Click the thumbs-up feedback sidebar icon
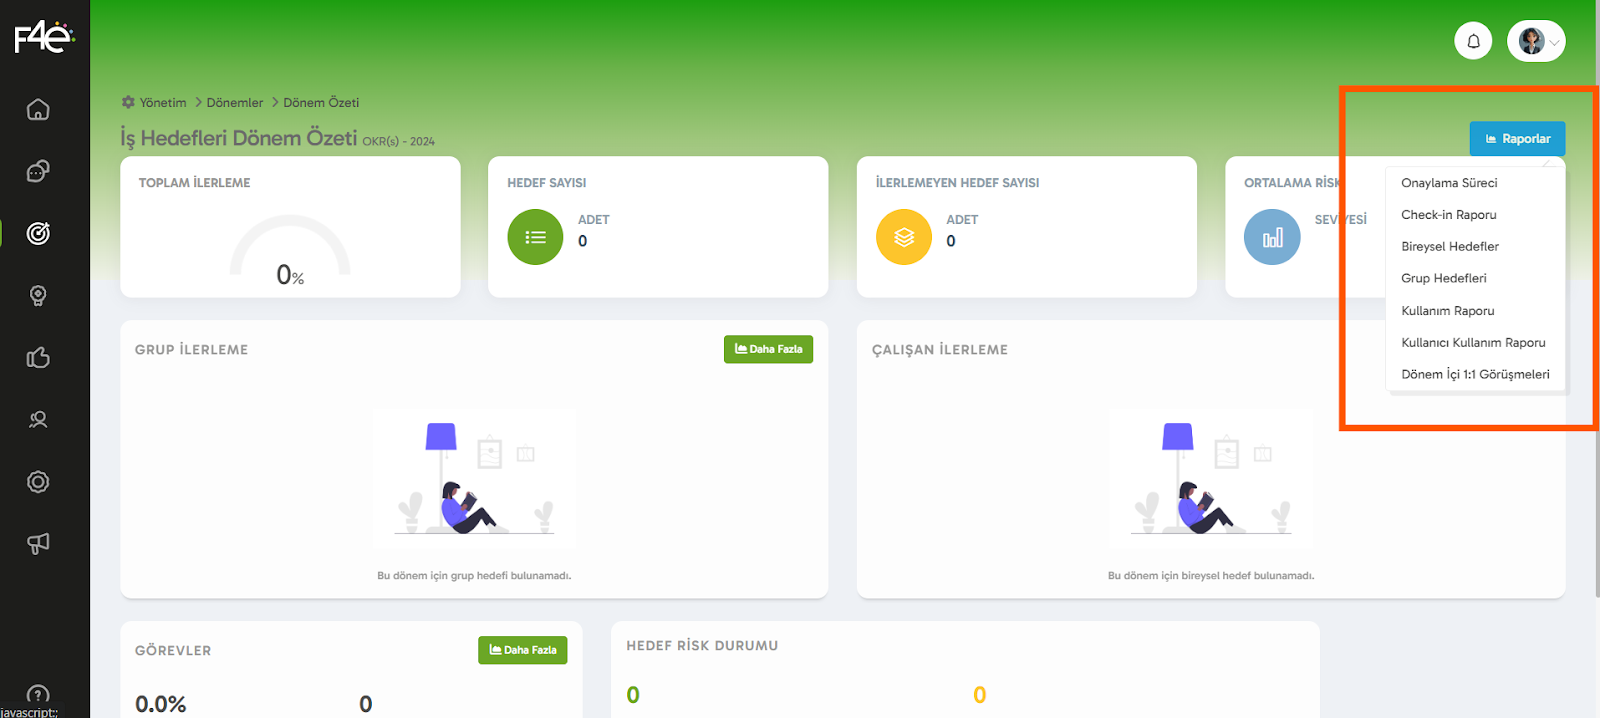The width and height of the screenshot is (1600, 718). pos(38,357)
